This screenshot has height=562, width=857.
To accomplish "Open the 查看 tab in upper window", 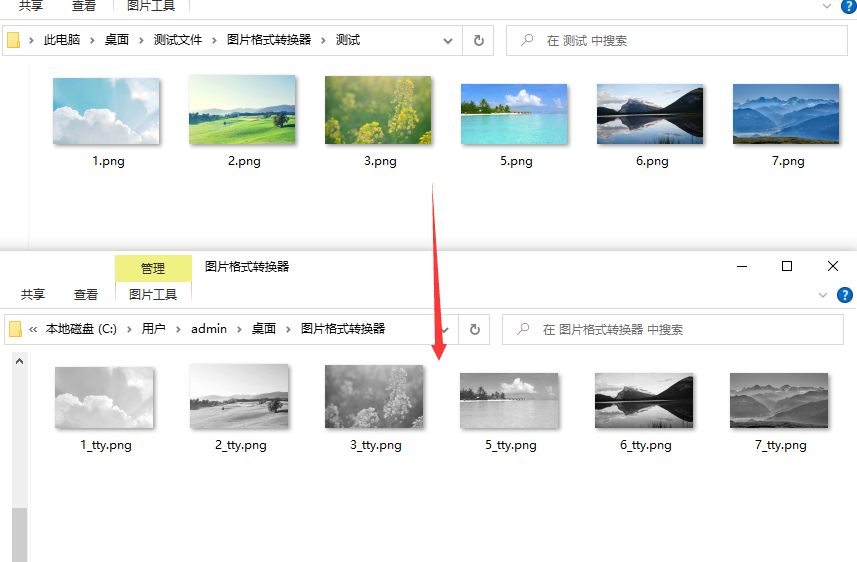I will click(x=84, y=6).
